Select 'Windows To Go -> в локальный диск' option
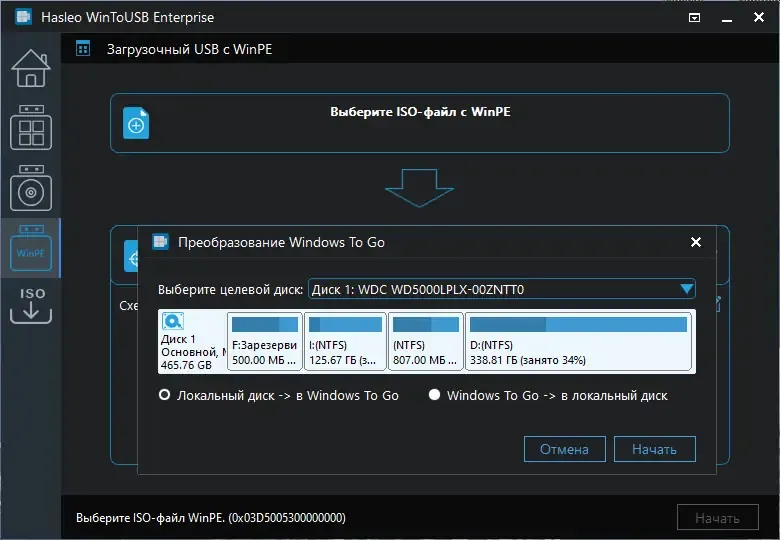 pyautogui.click(x=434, y=395)
